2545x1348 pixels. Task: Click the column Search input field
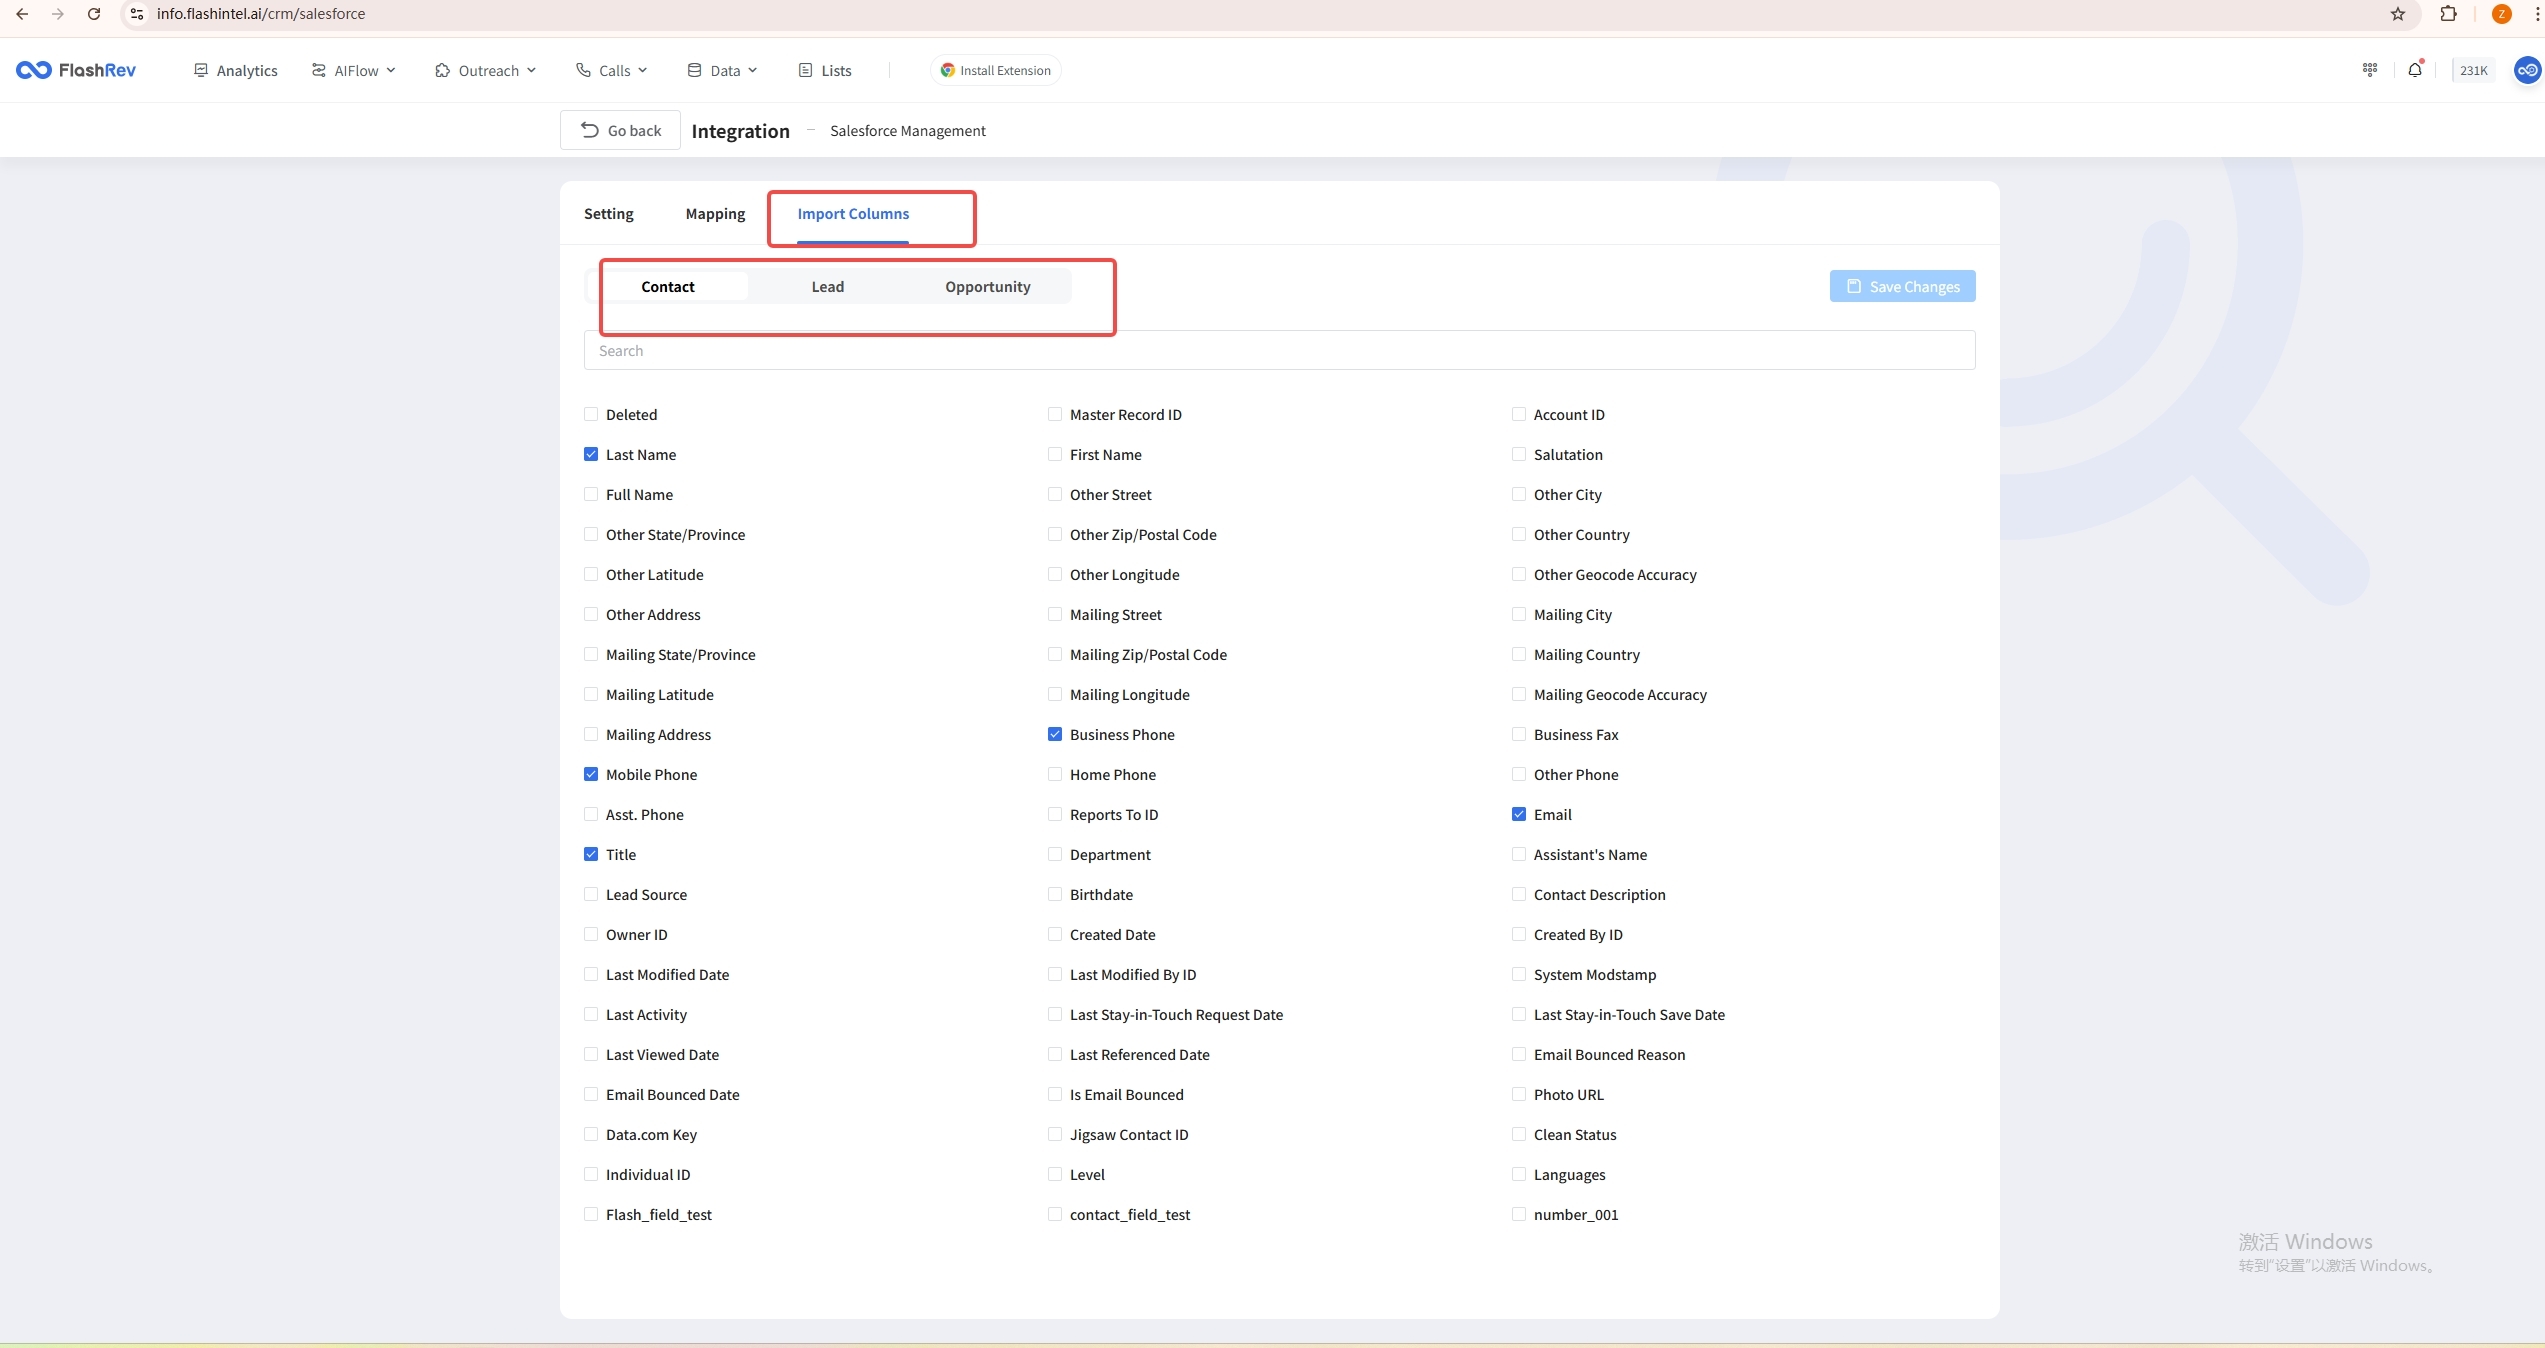pos(1279,351)
